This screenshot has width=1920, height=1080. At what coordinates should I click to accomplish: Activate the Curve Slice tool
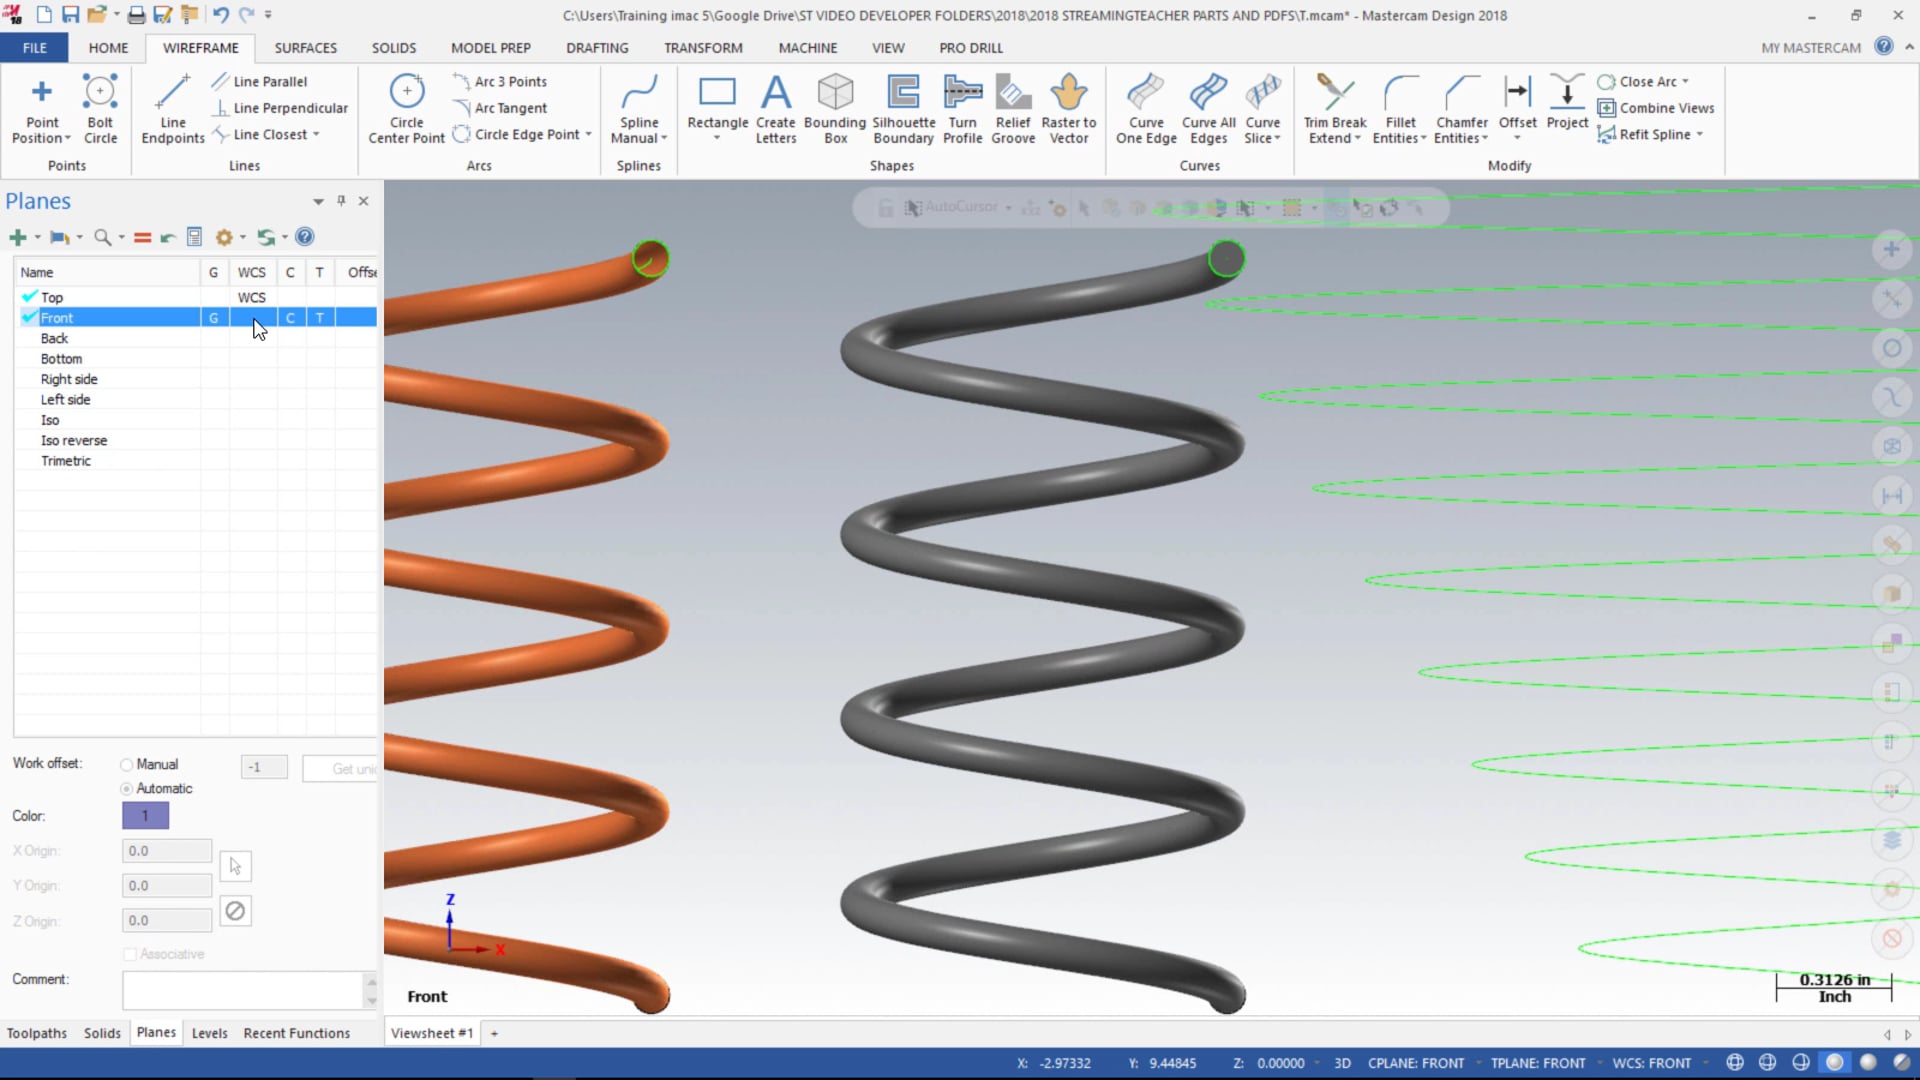tap(1263, 108)
